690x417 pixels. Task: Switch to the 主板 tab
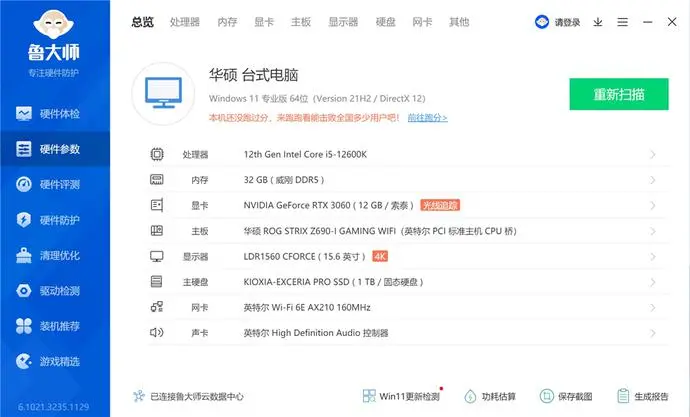[301, 22]
